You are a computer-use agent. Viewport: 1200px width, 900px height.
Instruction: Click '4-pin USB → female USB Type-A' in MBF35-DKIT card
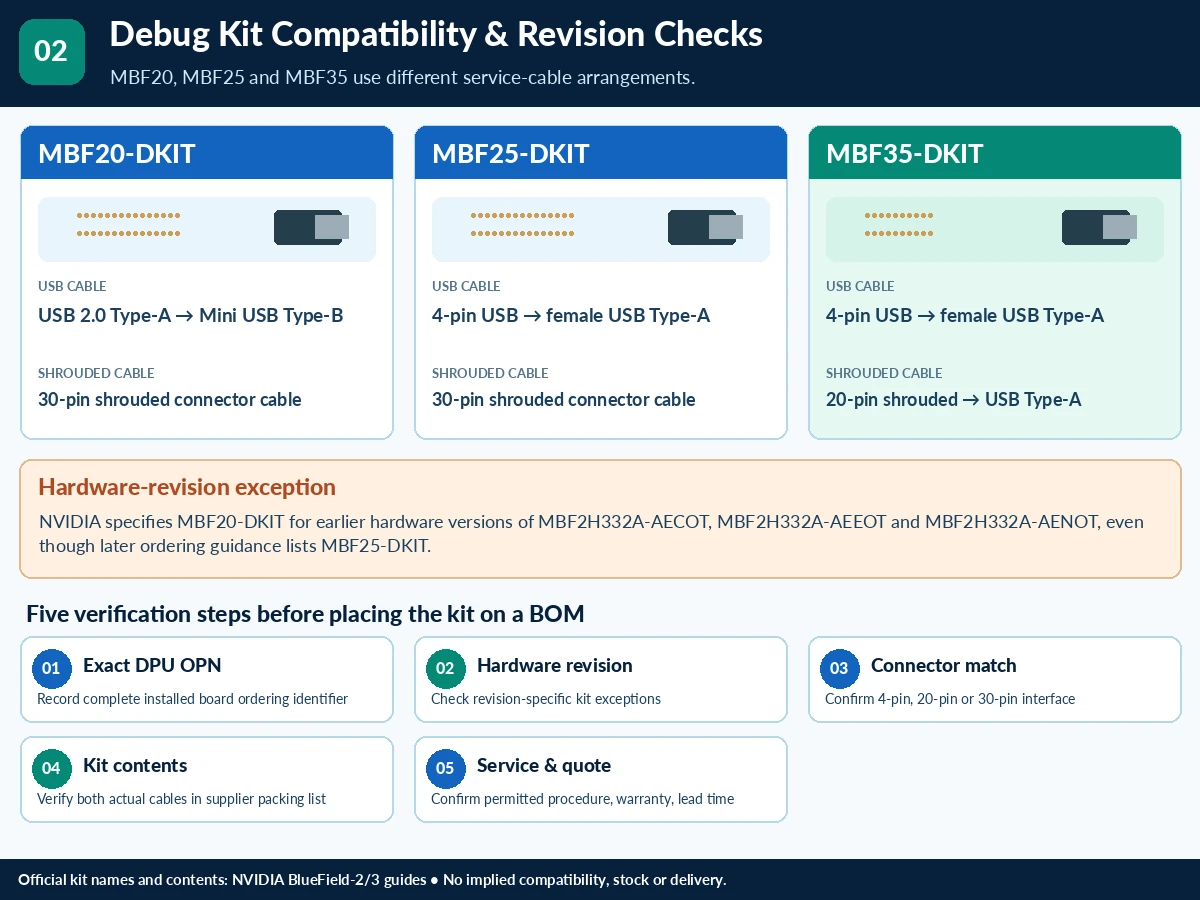pos(965,316)
